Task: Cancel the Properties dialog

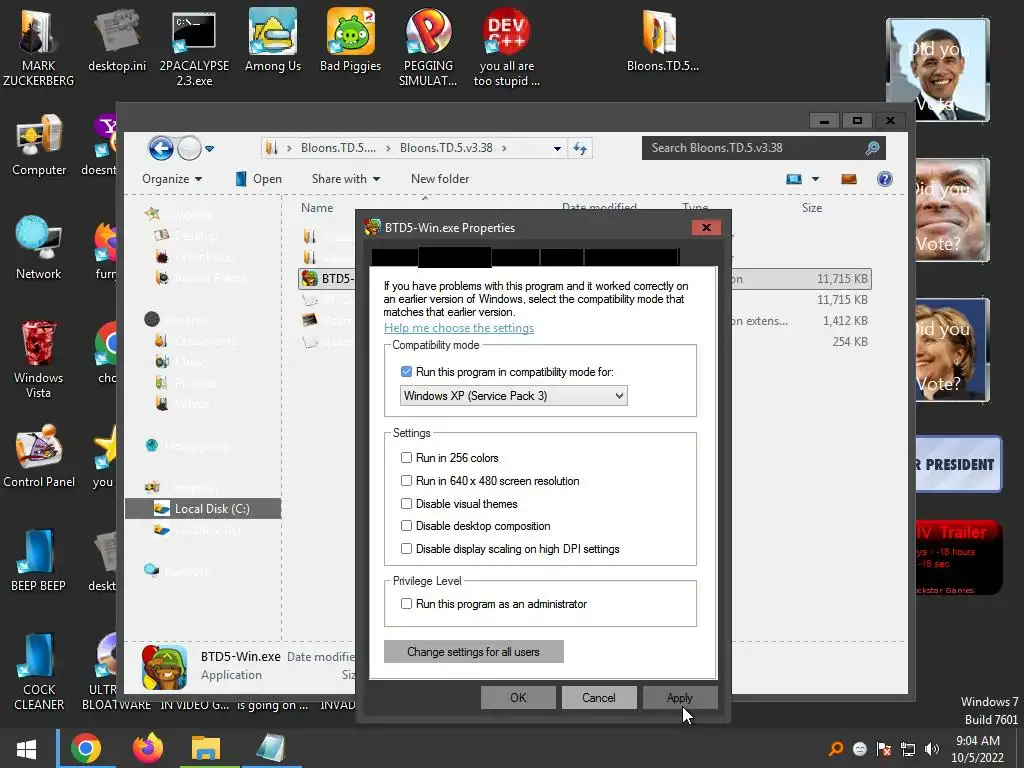Action: coord(599,697)
